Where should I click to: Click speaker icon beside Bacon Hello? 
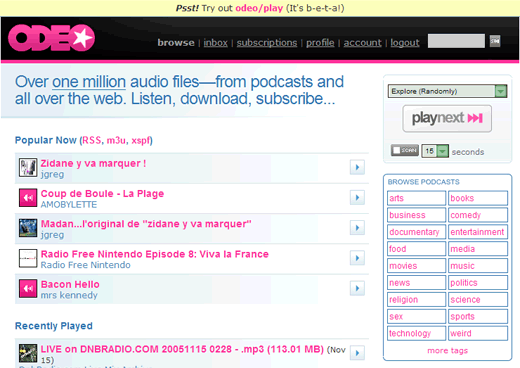click(x=28, y=288)
